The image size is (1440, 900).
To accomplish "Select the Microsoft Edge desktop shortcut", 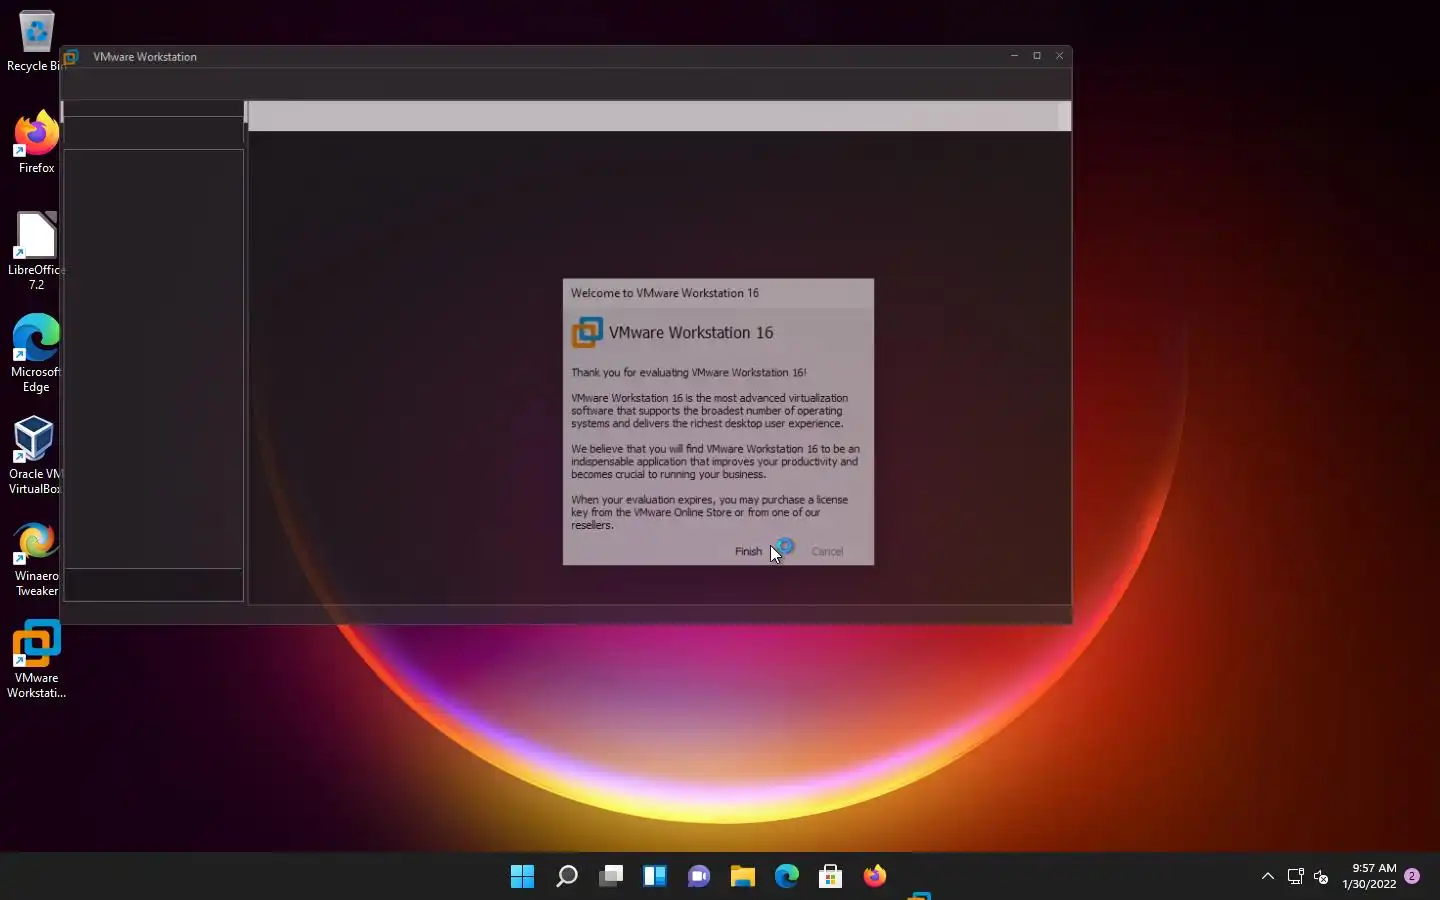I will click(36, 353).
